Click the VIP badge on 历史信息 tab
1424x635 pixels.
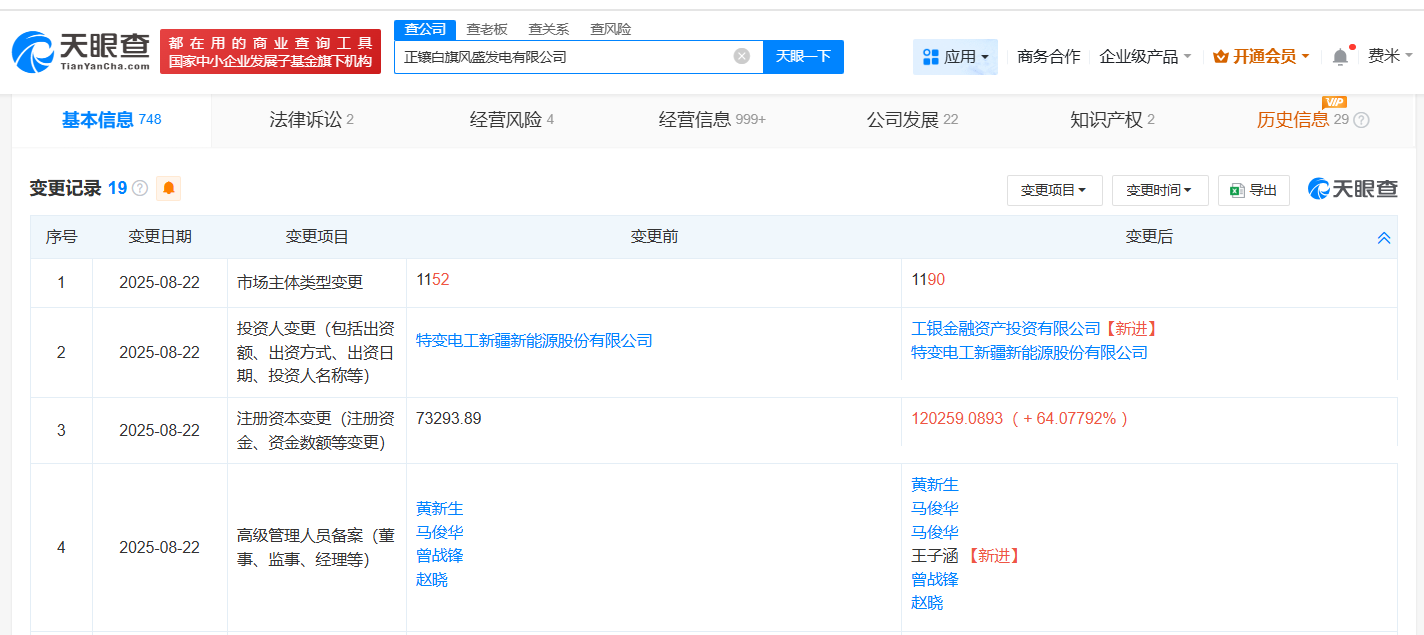tap(1334, 102)
